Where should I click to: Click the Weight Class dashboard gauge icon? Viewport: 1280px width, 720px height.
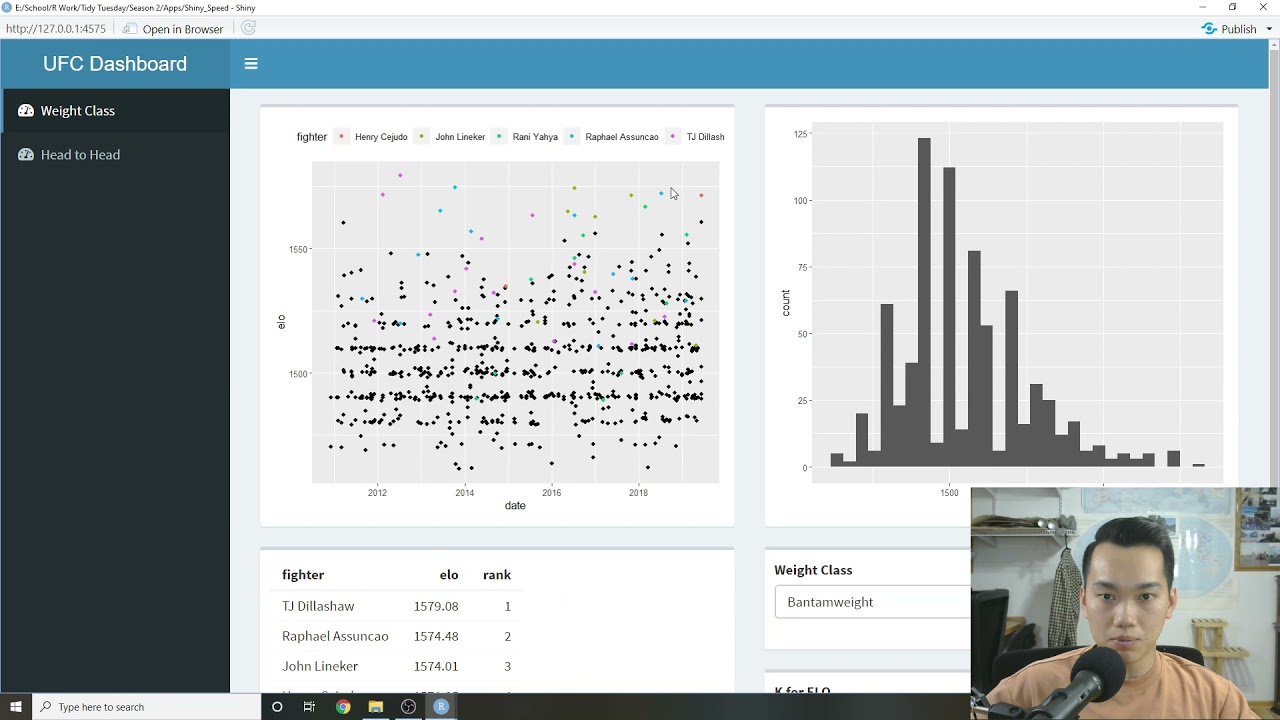pos(26,111)
